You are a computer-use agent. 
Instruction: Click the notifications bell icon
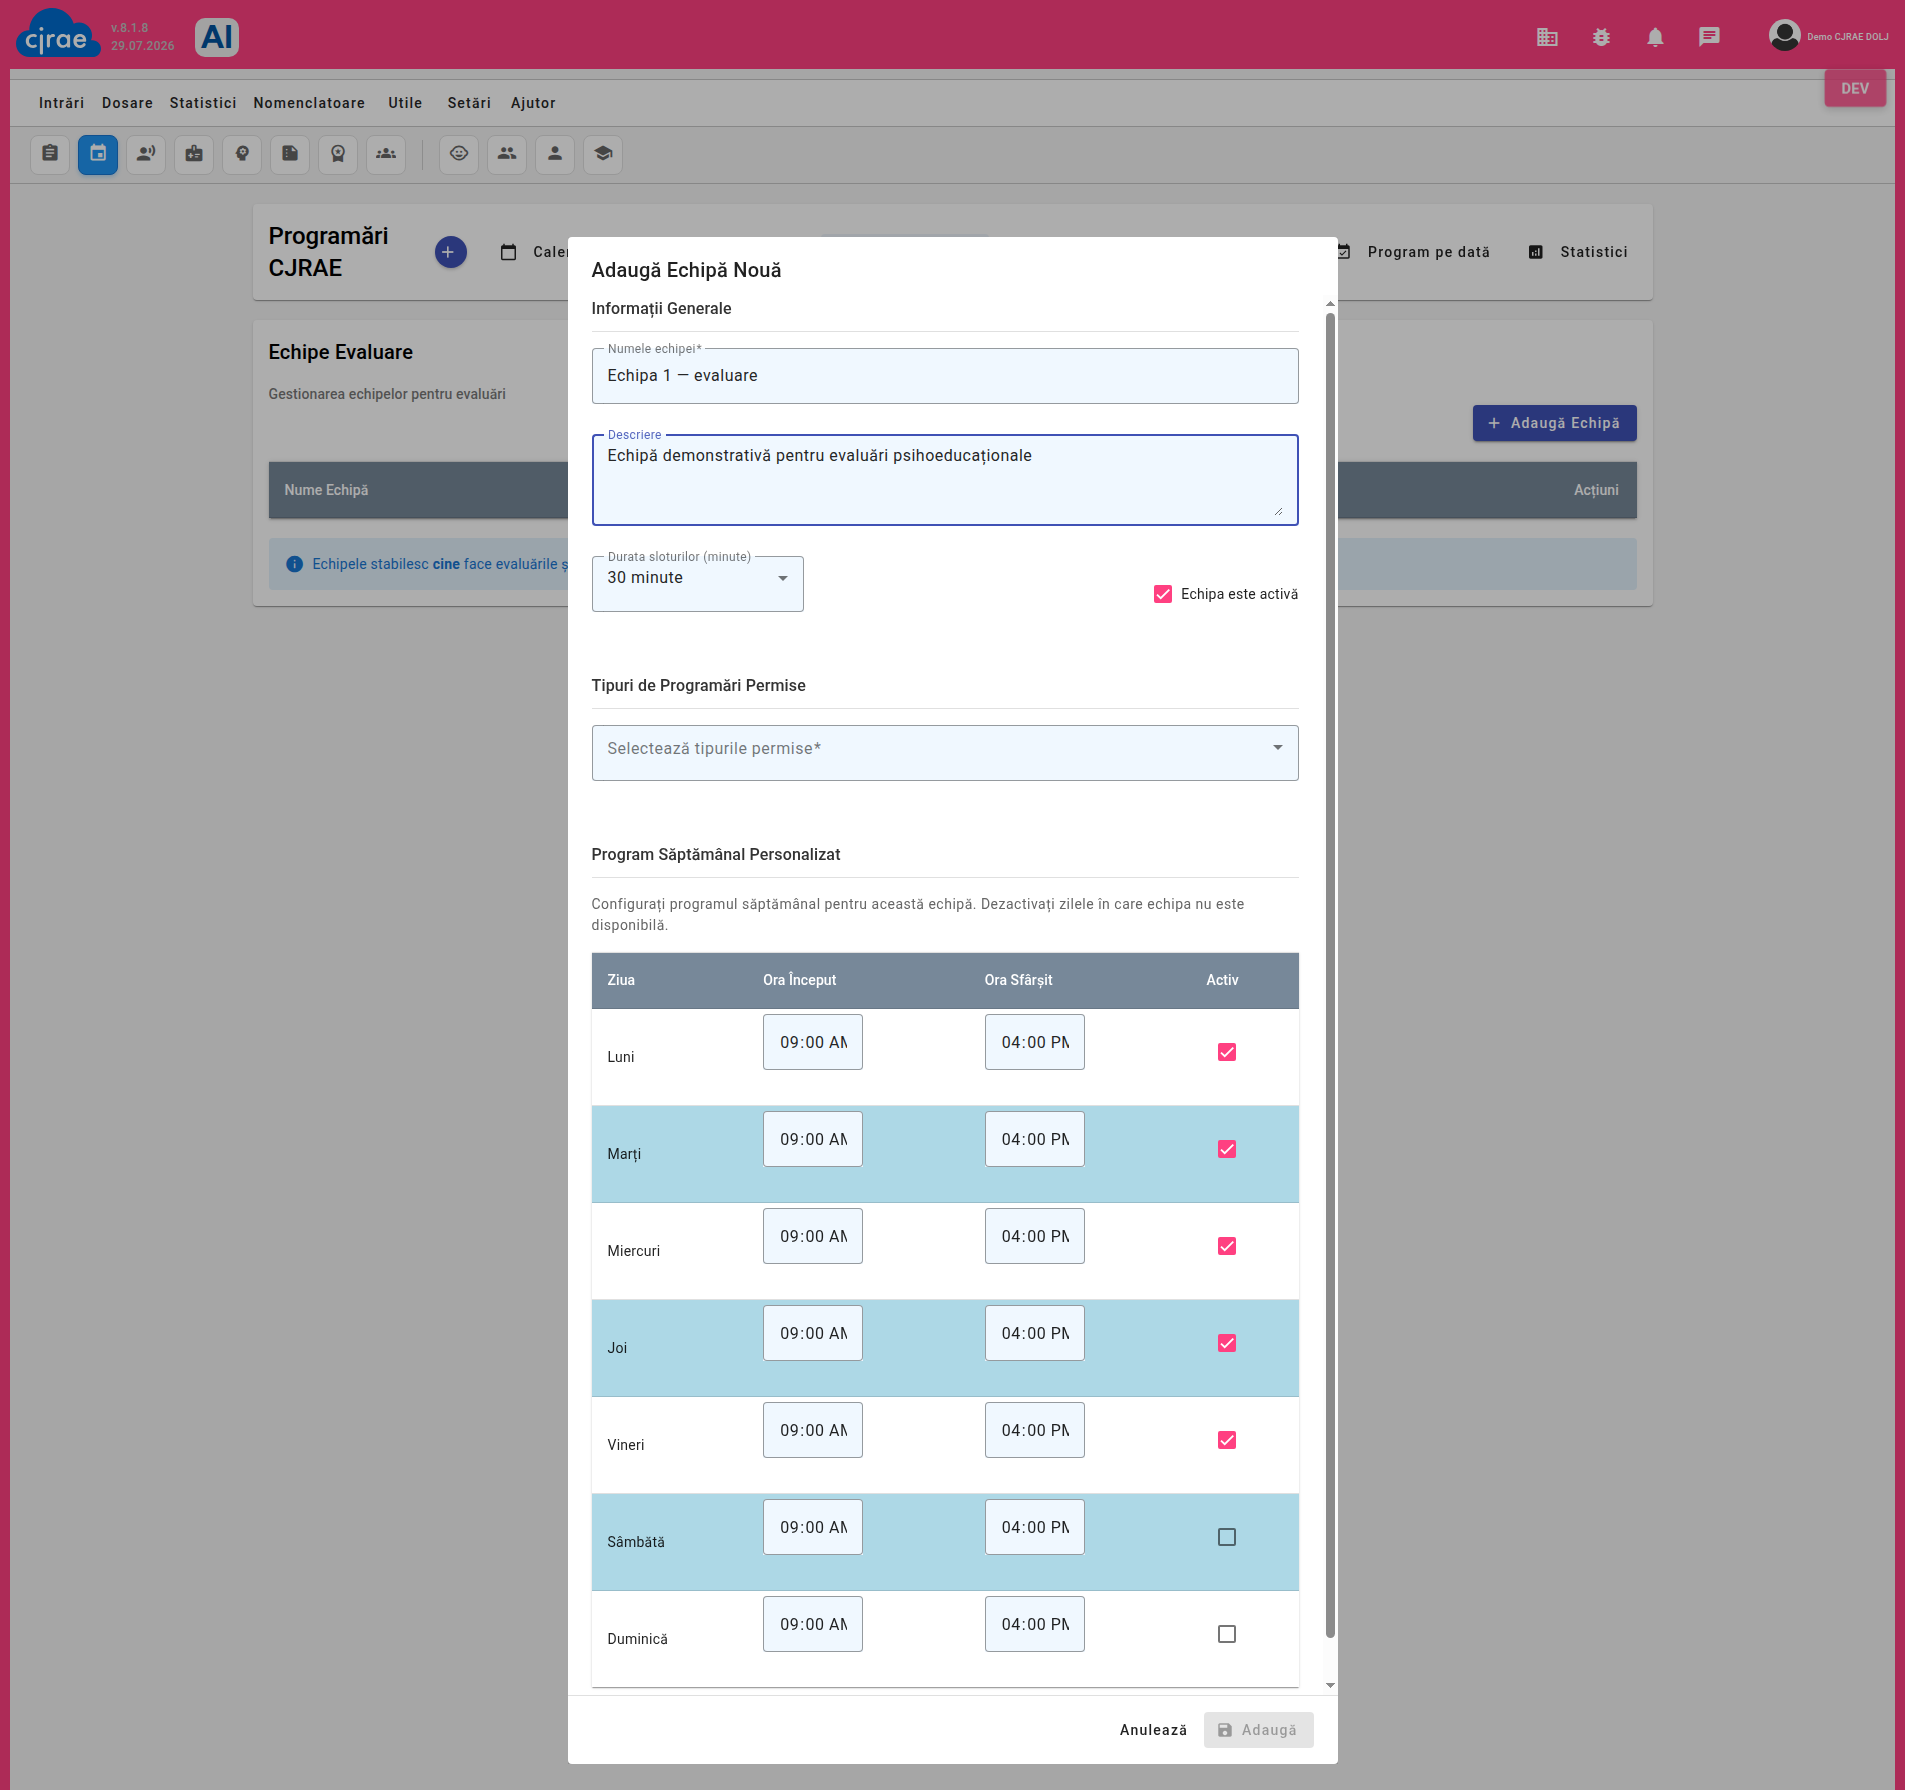tap(1655, 37)
